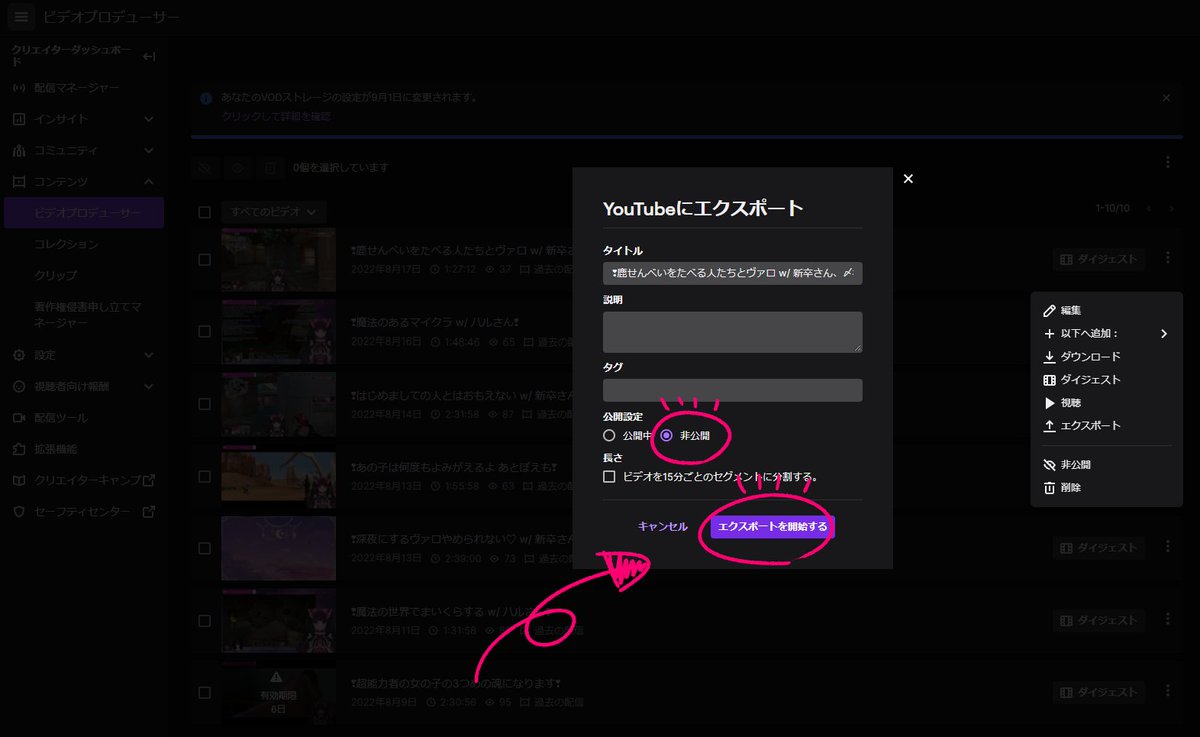Click the 視聴者向け報酬 icon
1200x737 pixels.
pos(18,386)
